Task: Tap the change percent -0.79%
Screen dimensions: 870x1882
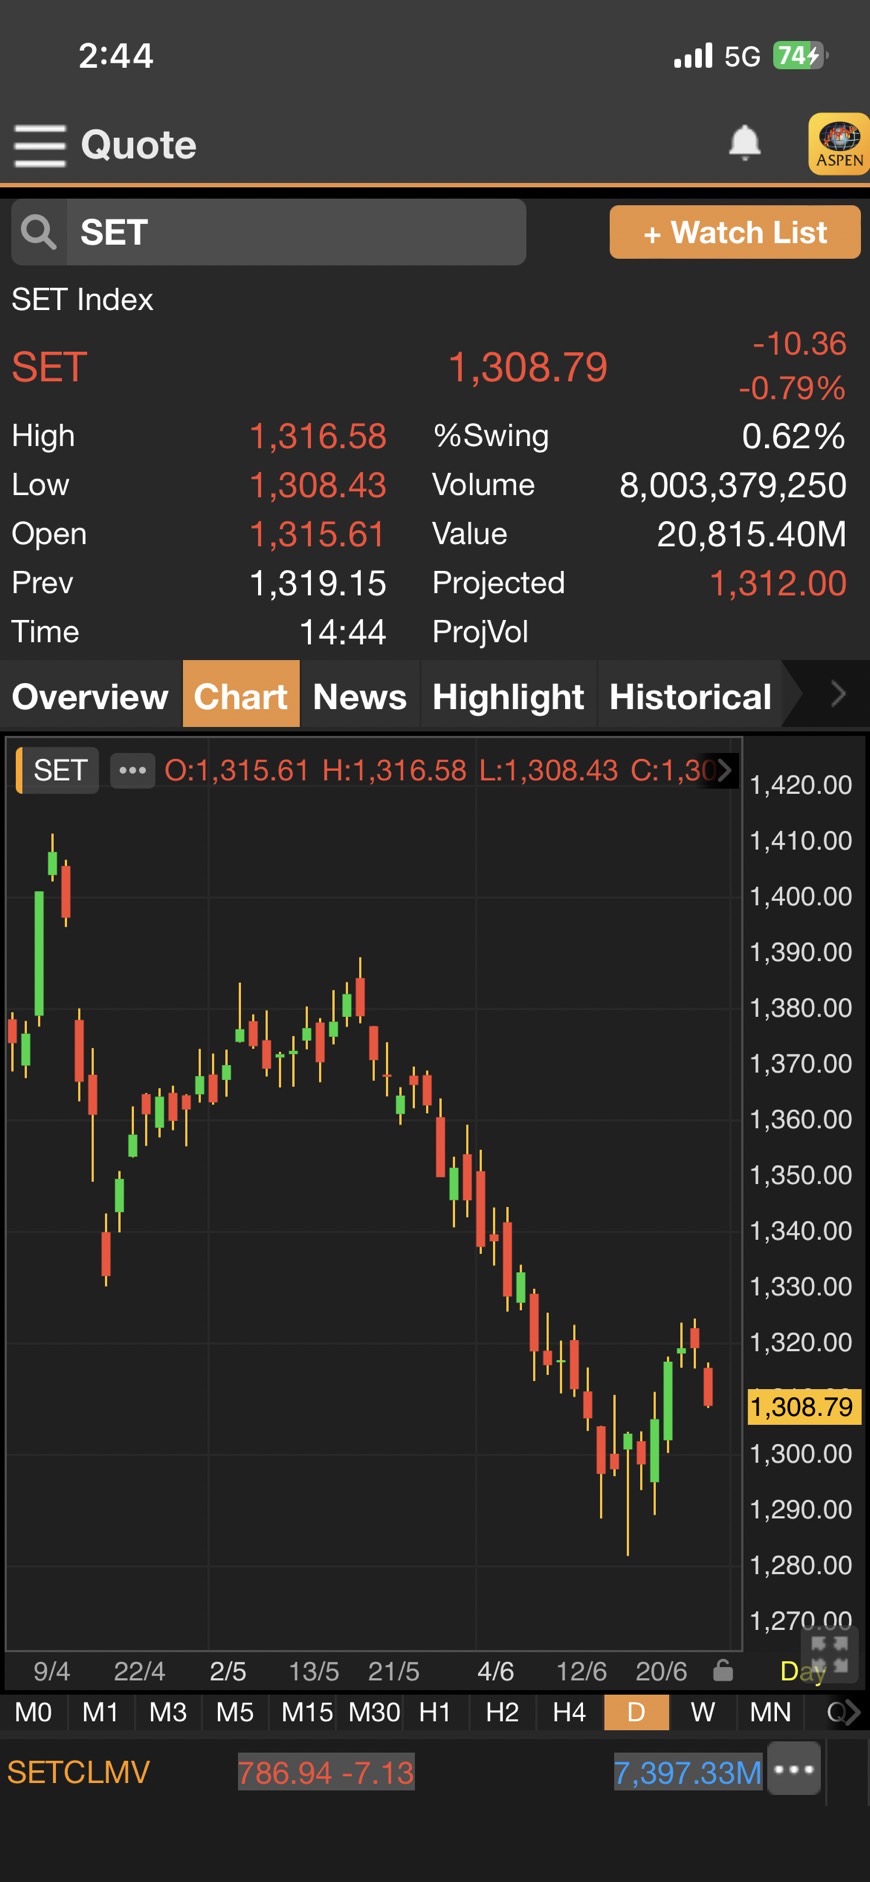Action: click(x=792, y=388)
